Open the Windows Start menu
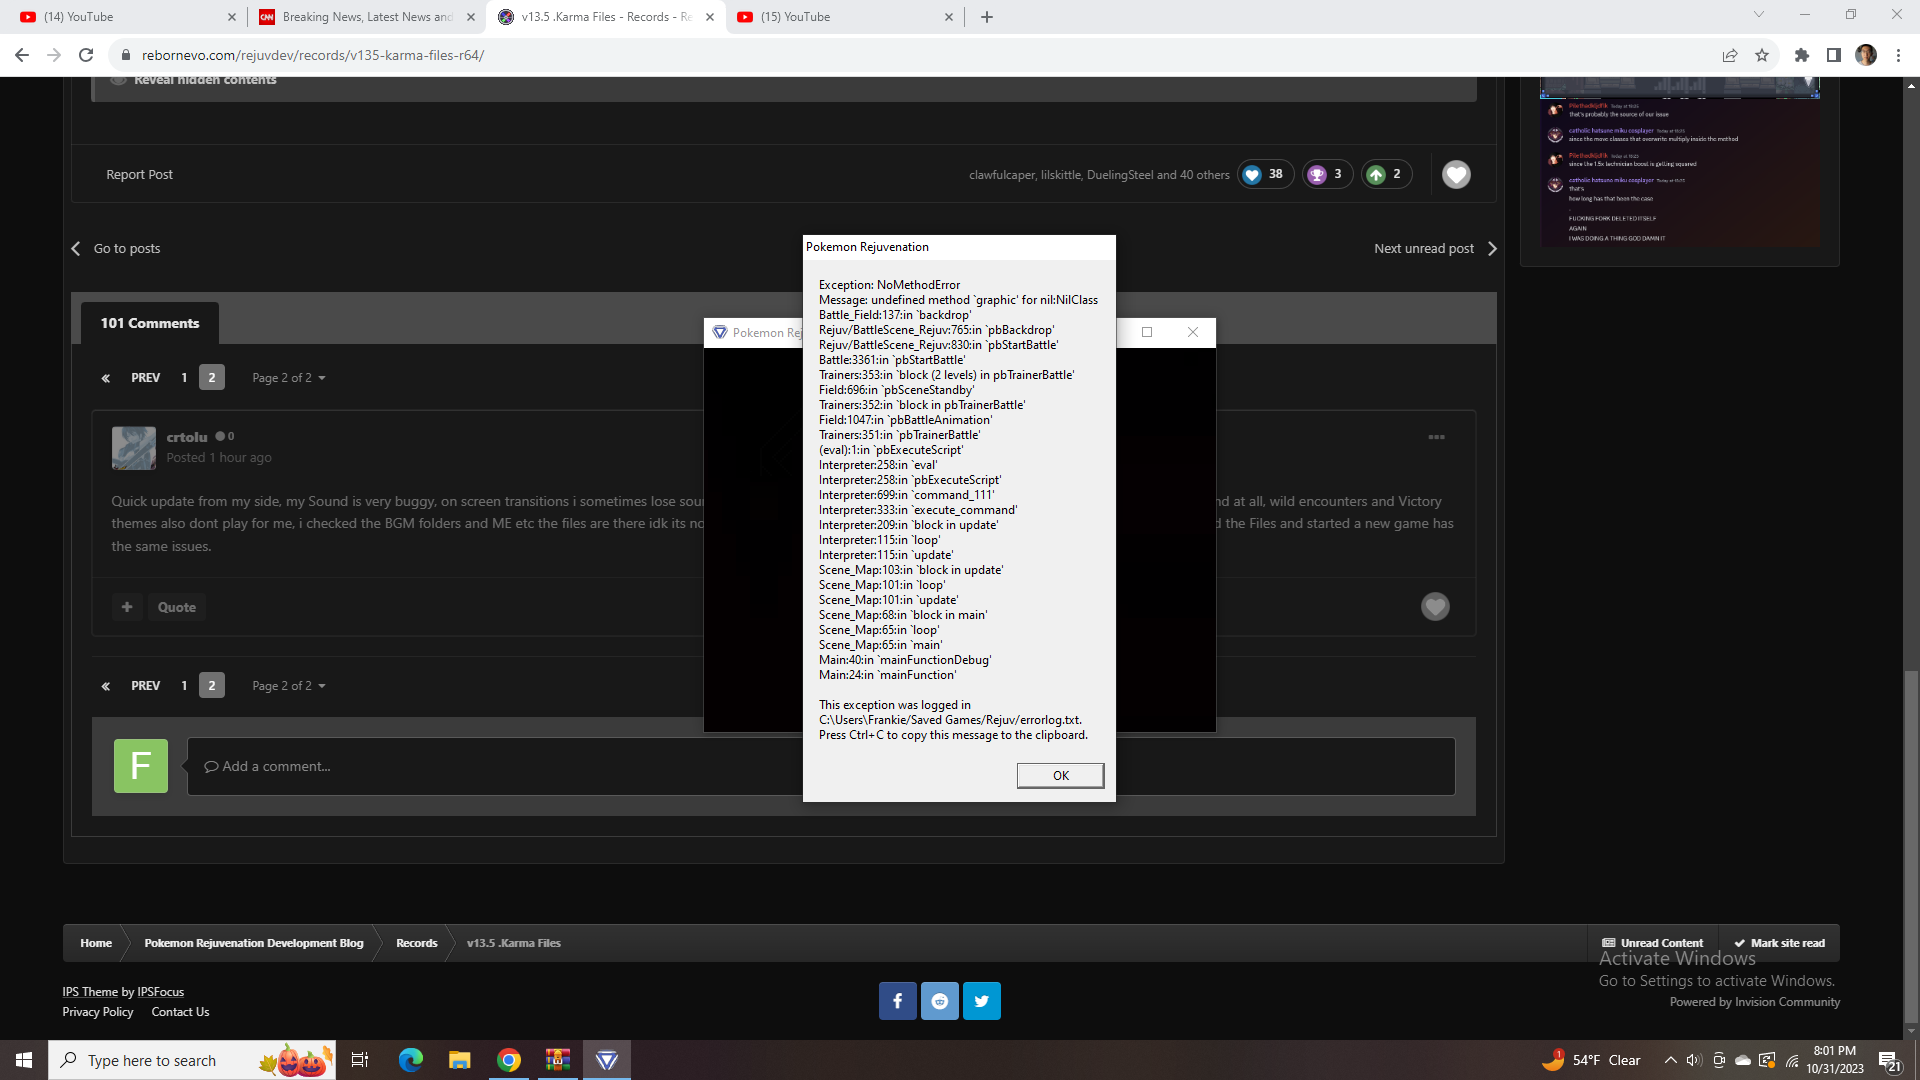This screenshot has height=1080, width=1920. click(24, 1060)
